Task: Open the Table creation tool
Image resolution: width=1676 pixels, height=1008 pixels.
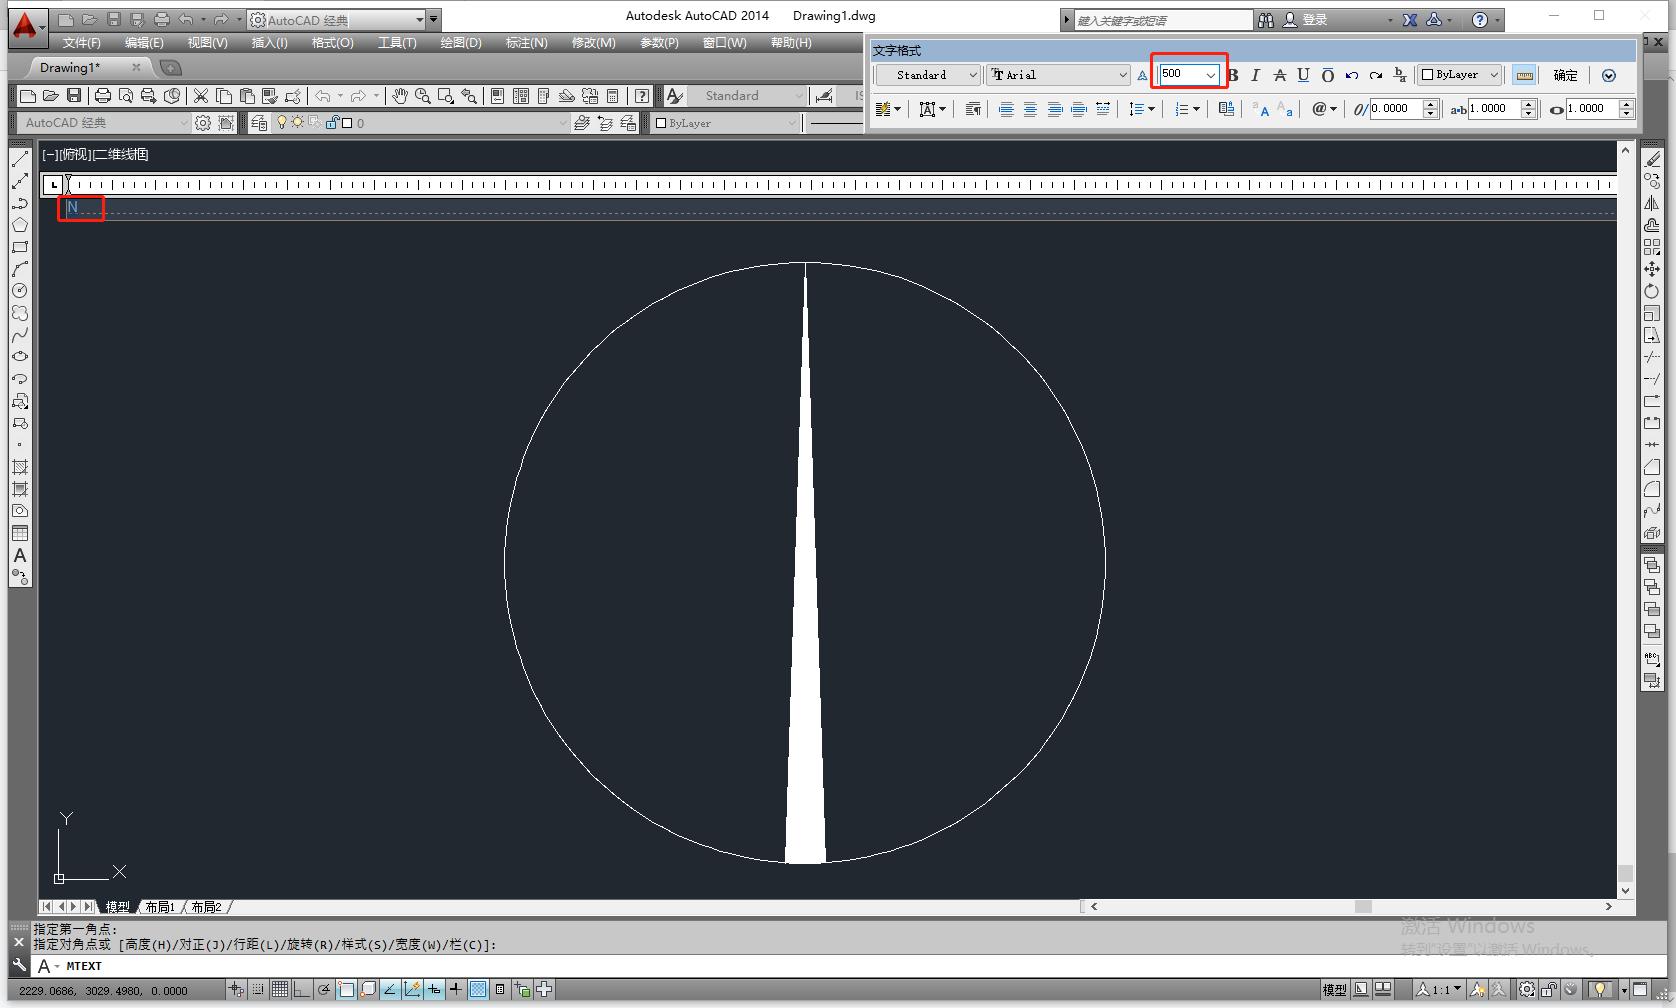Action: pos(20,533)
